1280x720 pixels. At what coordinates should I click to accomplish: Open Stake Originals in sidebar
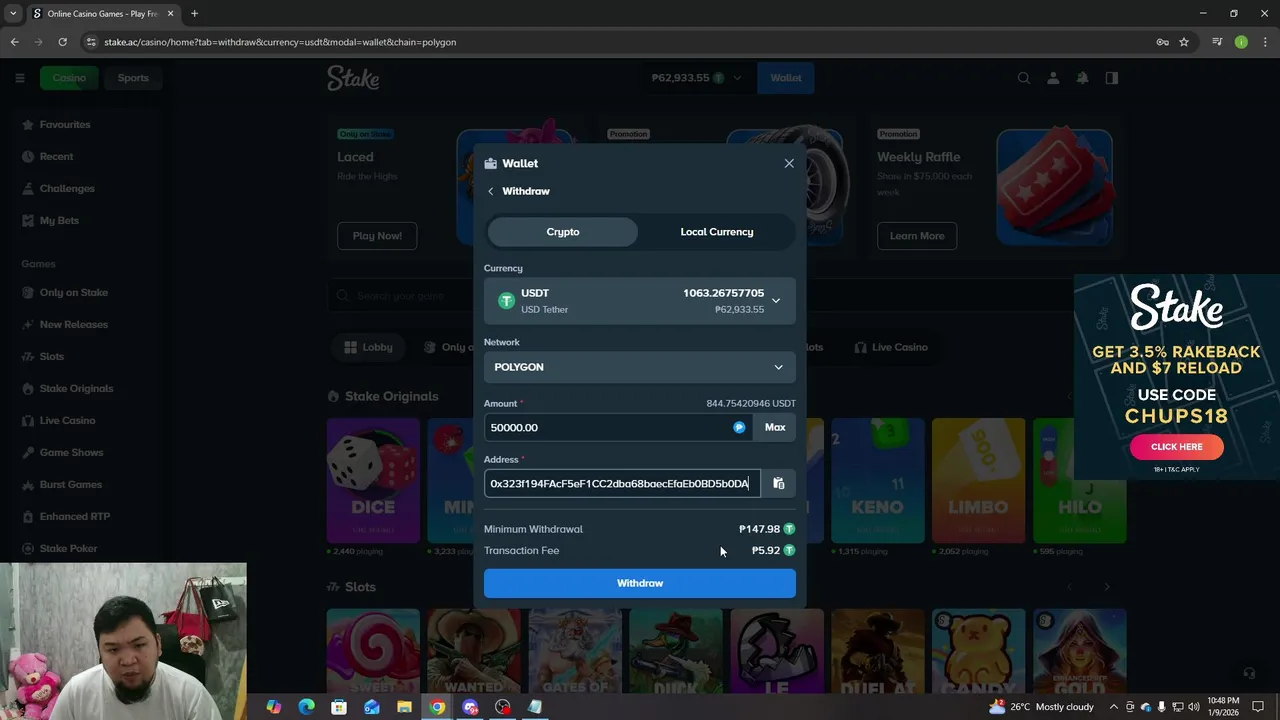pos(76,389)
